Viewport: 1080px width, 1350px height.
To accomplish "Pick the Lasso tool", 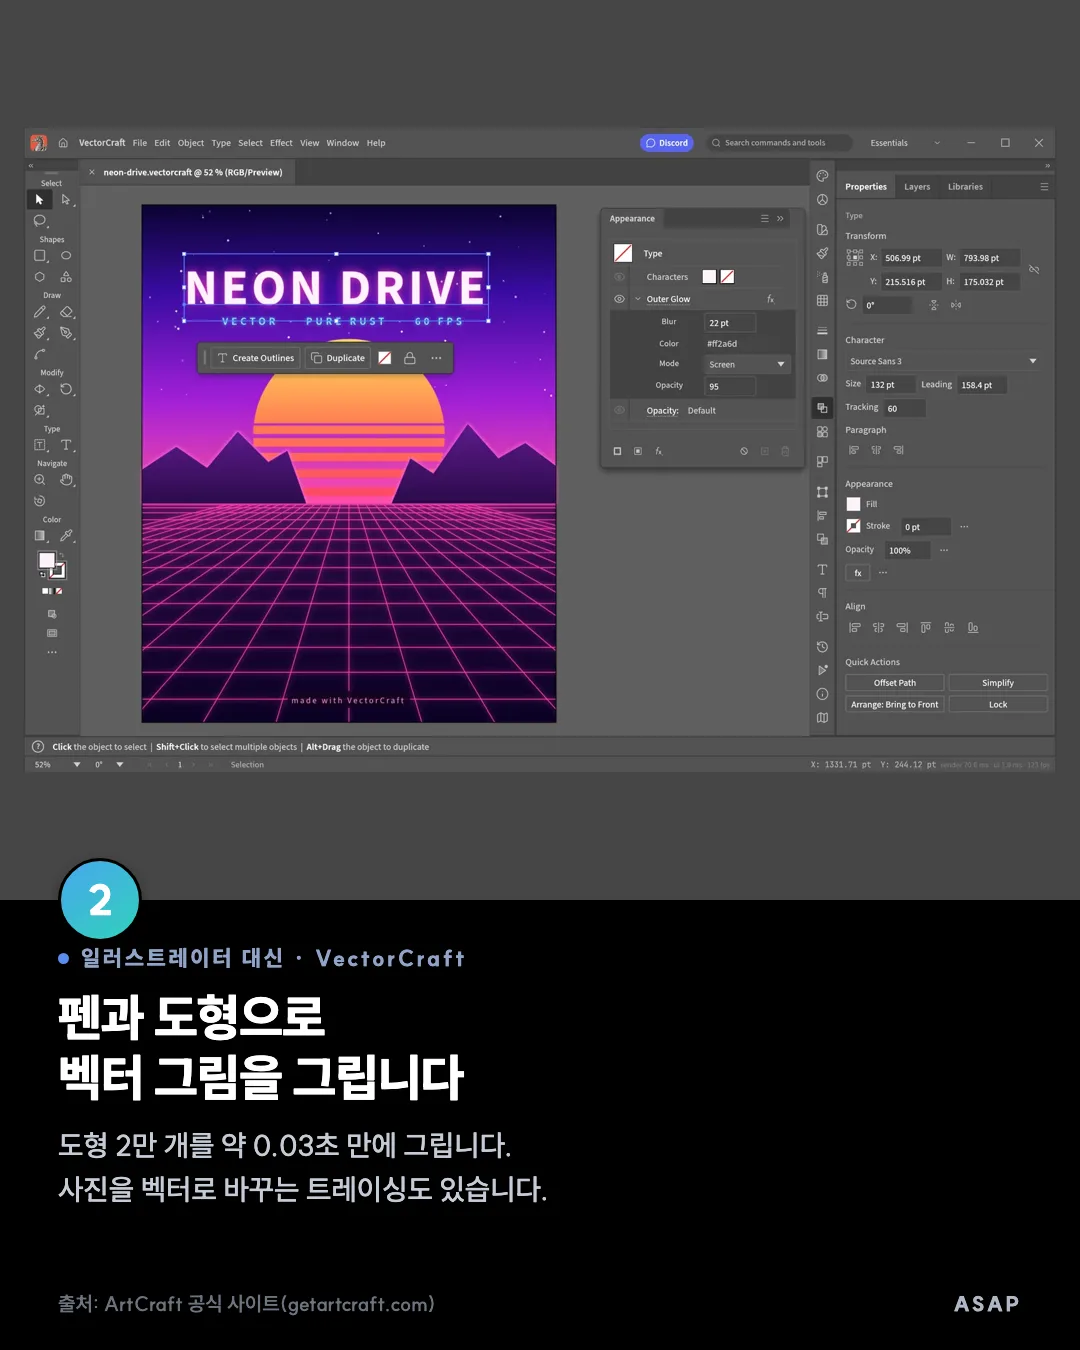I will pyautogui.click(x=40, y=221).
